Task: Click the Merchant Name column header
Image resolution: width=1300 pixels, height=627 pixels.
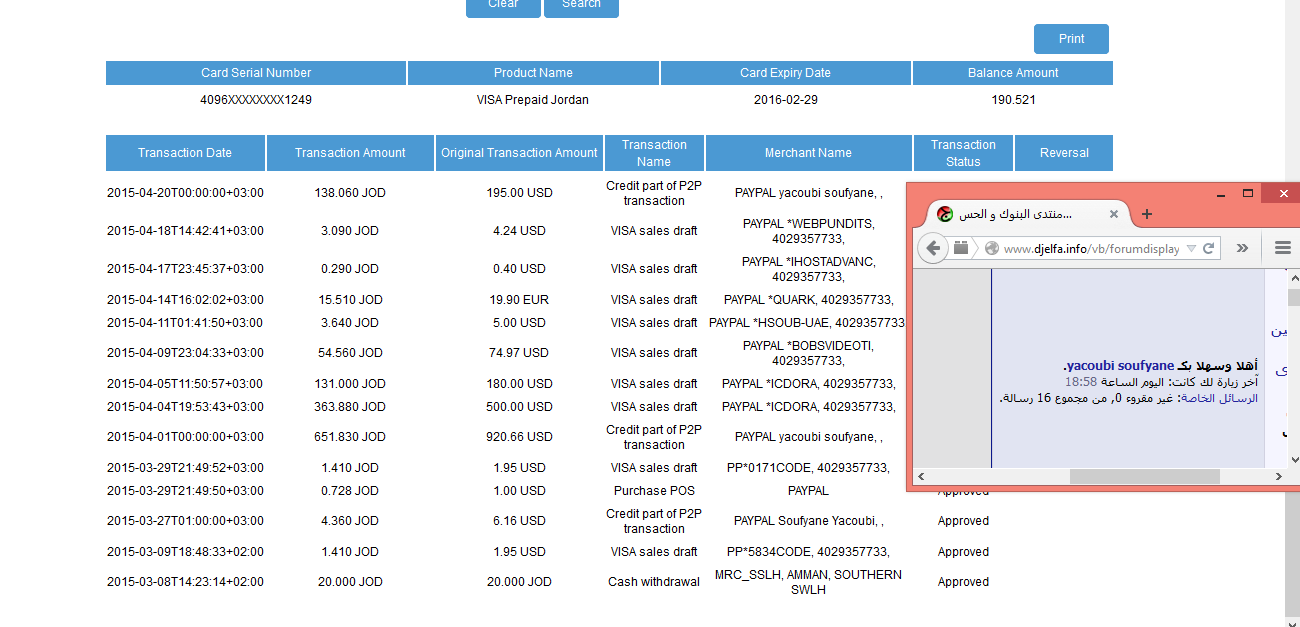Action: pyautogui.click(x=808, y=153)
